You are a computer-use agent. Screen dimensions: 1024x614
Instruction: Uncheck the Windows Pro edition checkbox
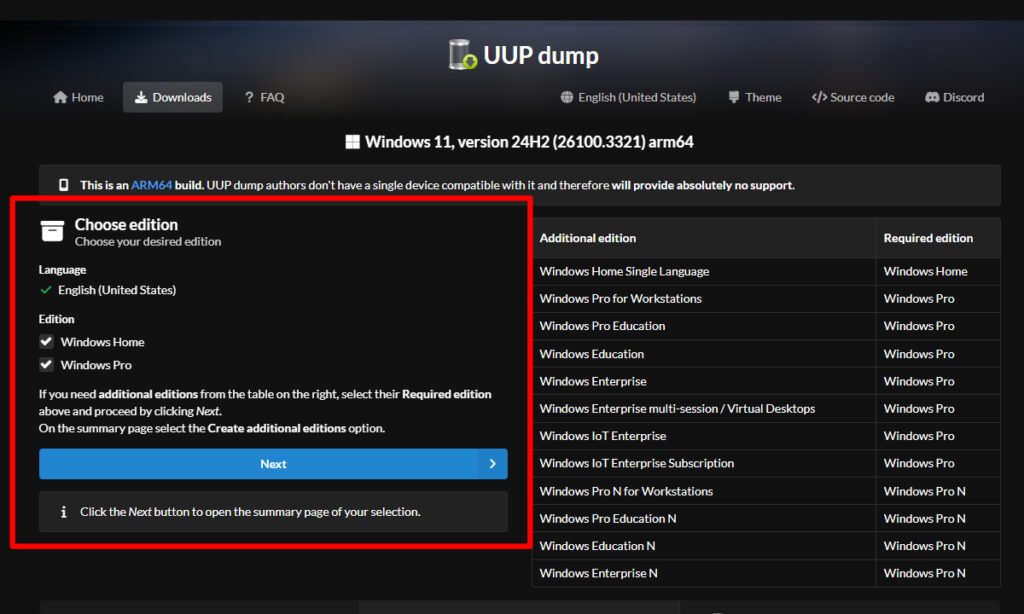pos(46,365)
